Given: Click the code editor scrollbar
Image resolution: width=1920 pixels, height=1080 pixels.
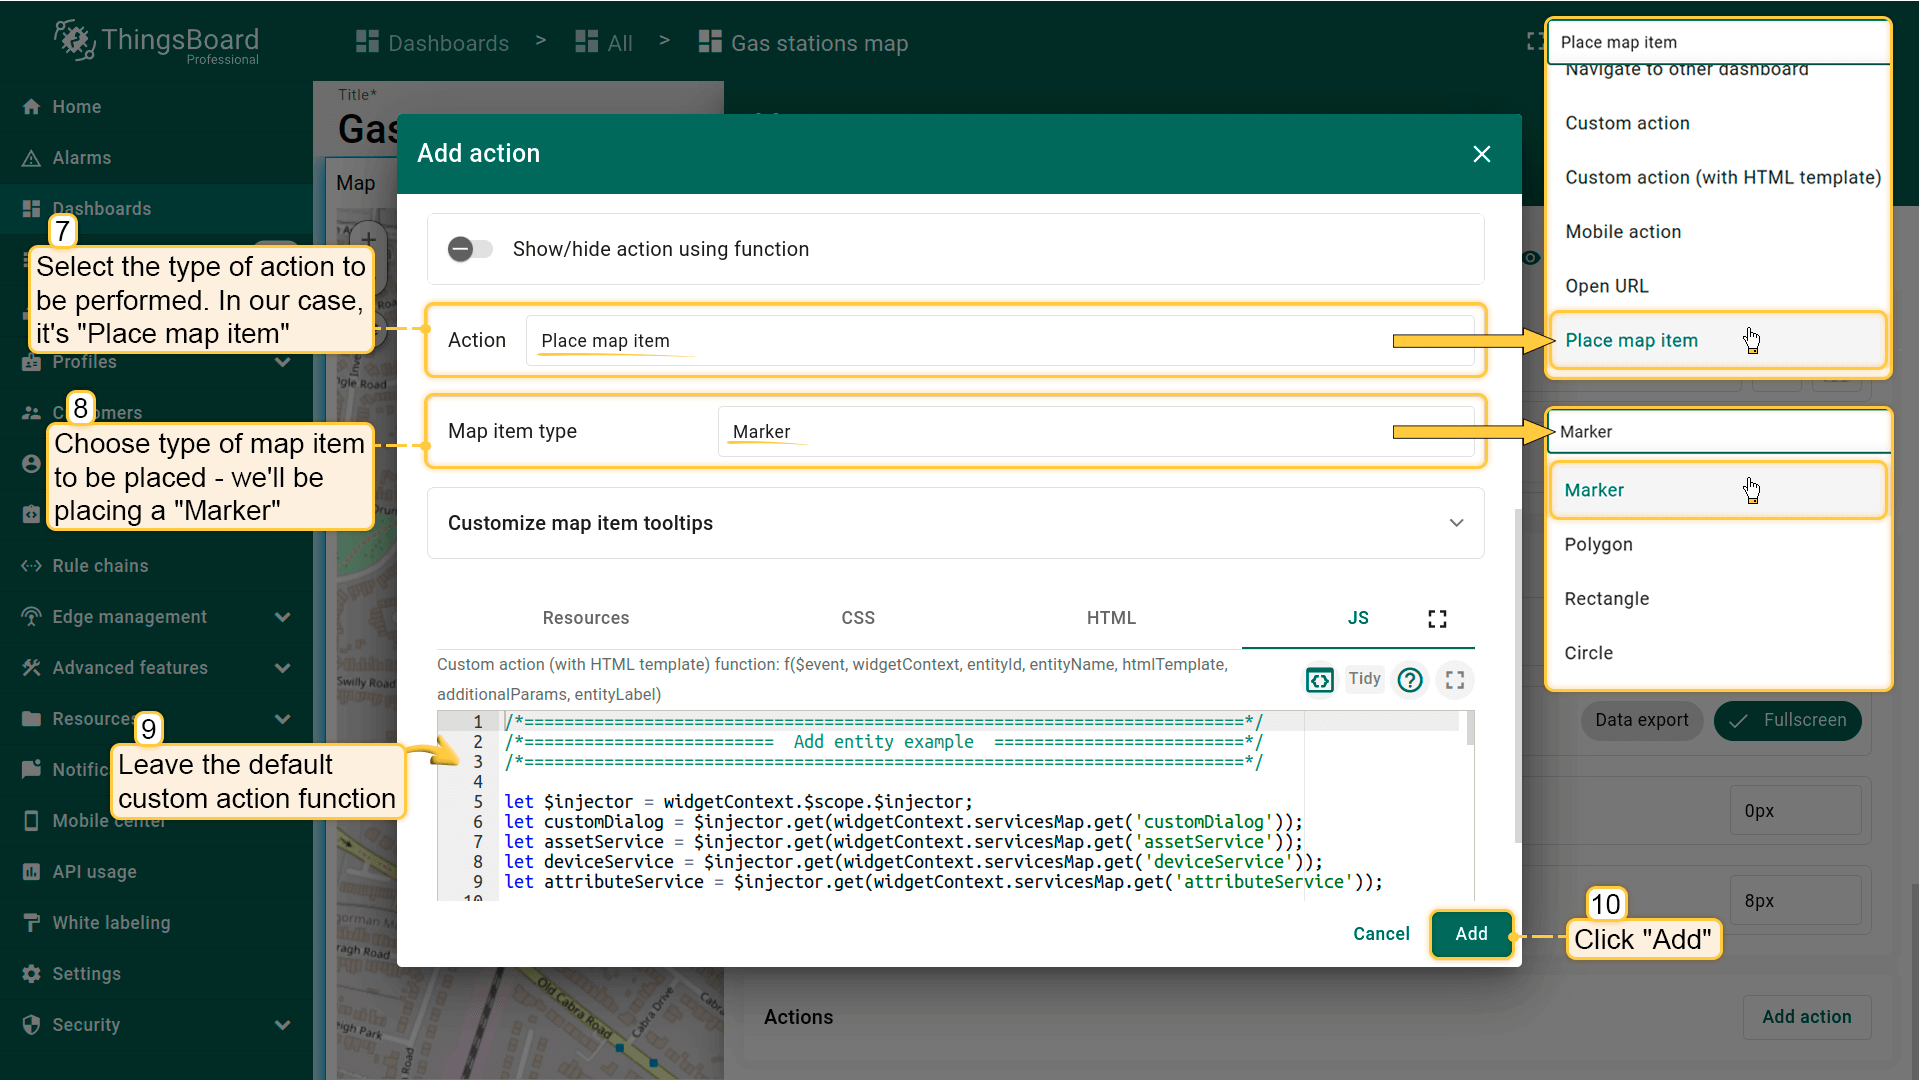Looking at the screenshot, I should (x=1470, y=728).
